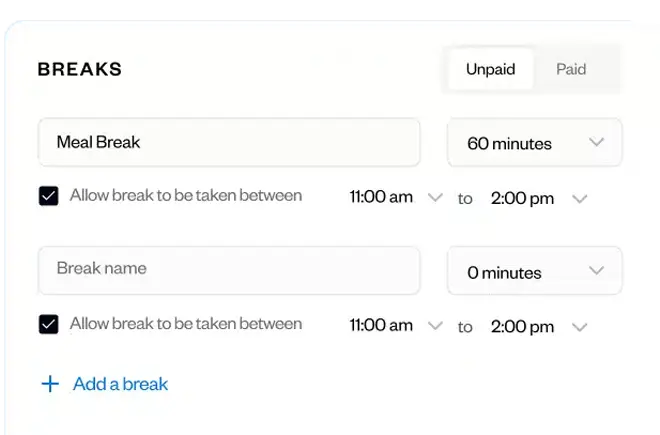660x435 pixels.
Task: Uncheck the time window checkbox under Meal Break
Action: pyautogui.click(x=49, y=196)
